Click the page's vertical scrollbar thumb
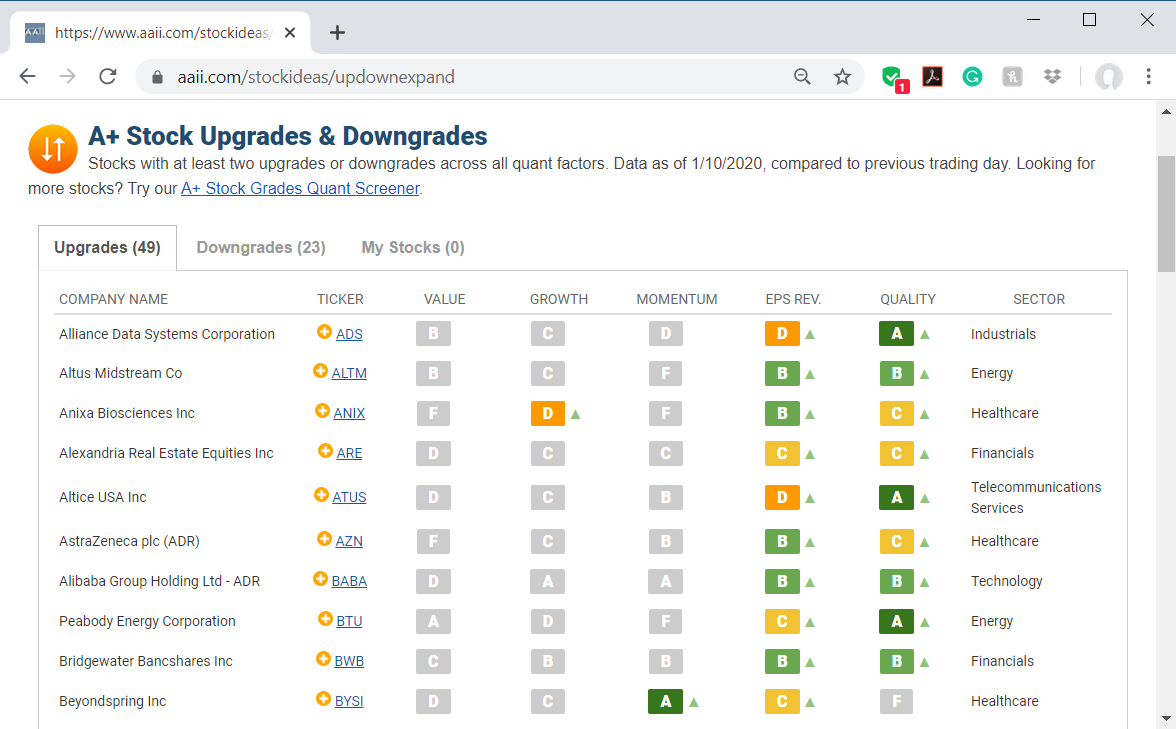1176x729 pixels. tap(1166, 213)
